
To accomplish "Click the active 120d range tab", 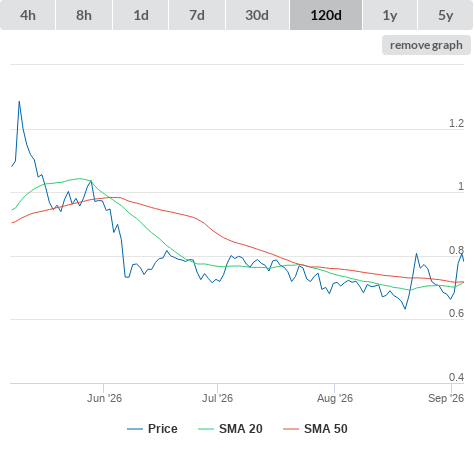I will (x=326, y=15).
